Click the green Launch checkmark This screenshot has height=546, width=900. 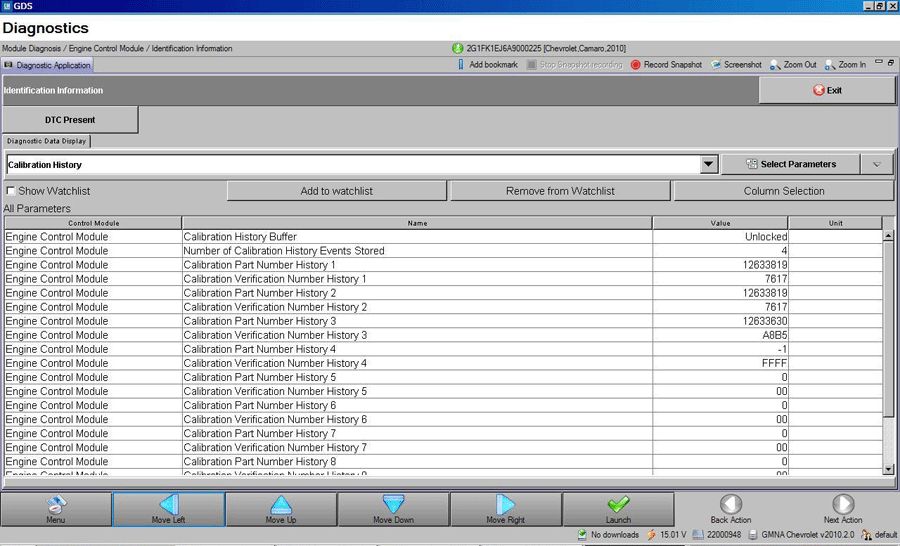[x=618, y=508]
